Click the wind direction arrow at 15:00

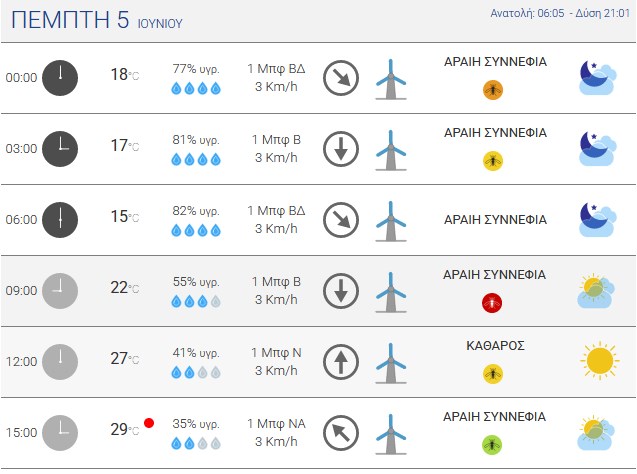pos(341,433)
